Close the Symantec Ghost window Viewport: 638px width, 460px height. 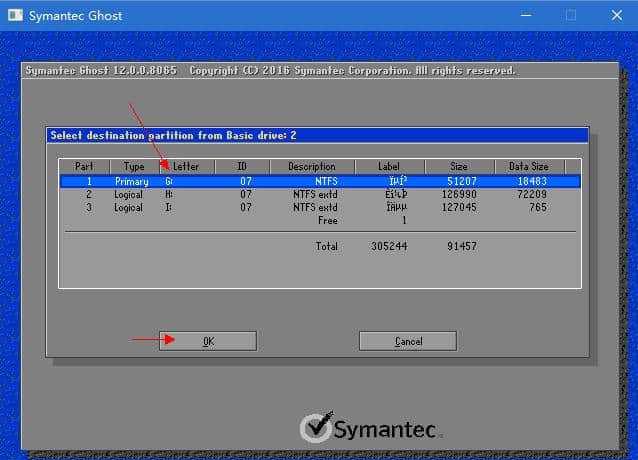click(x=616, y=15)
